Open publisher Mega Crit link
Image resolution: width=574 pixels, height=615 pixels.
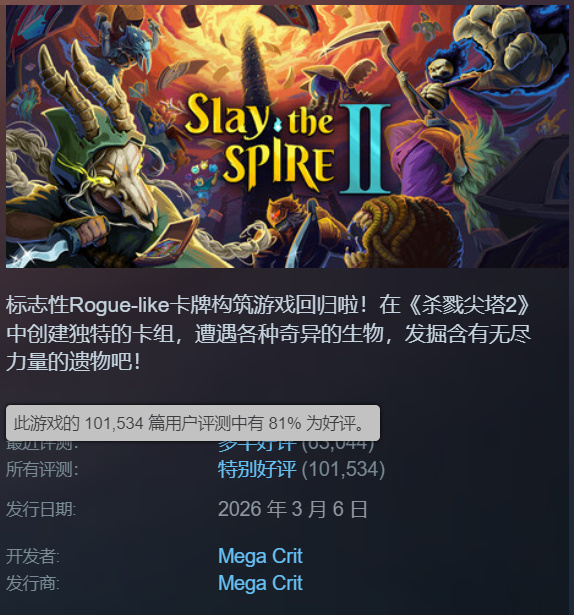click(x=260, y=583)
